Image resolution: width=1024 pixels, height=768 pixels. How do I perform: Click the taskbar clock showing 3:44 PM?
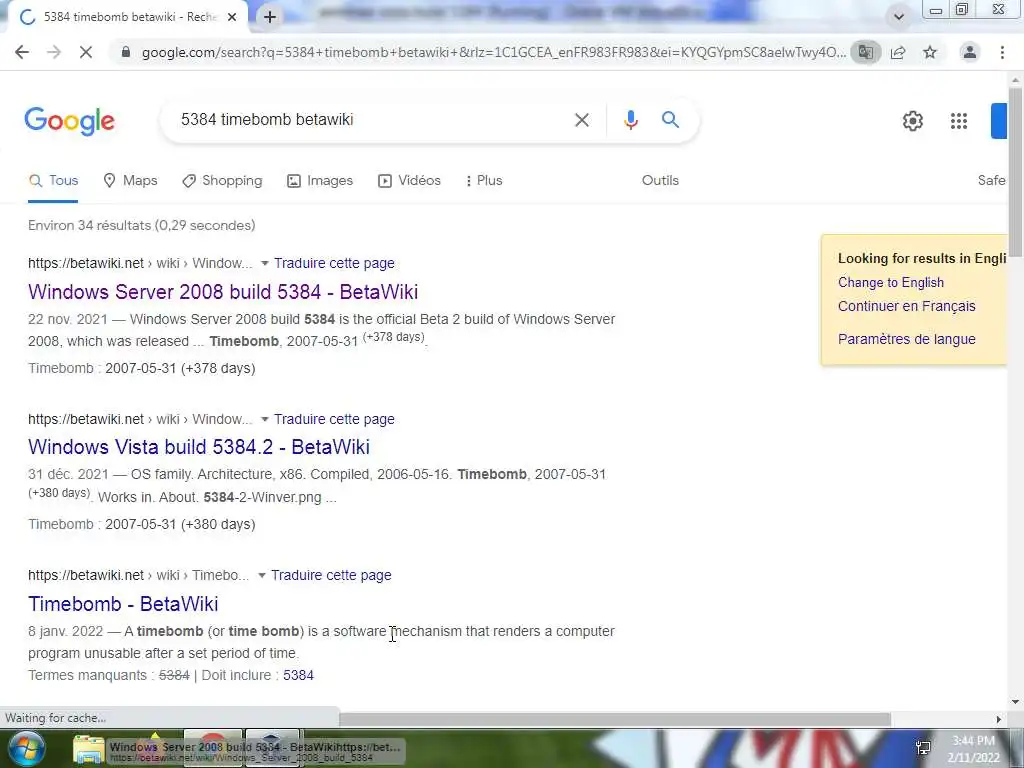coord(973,749)
